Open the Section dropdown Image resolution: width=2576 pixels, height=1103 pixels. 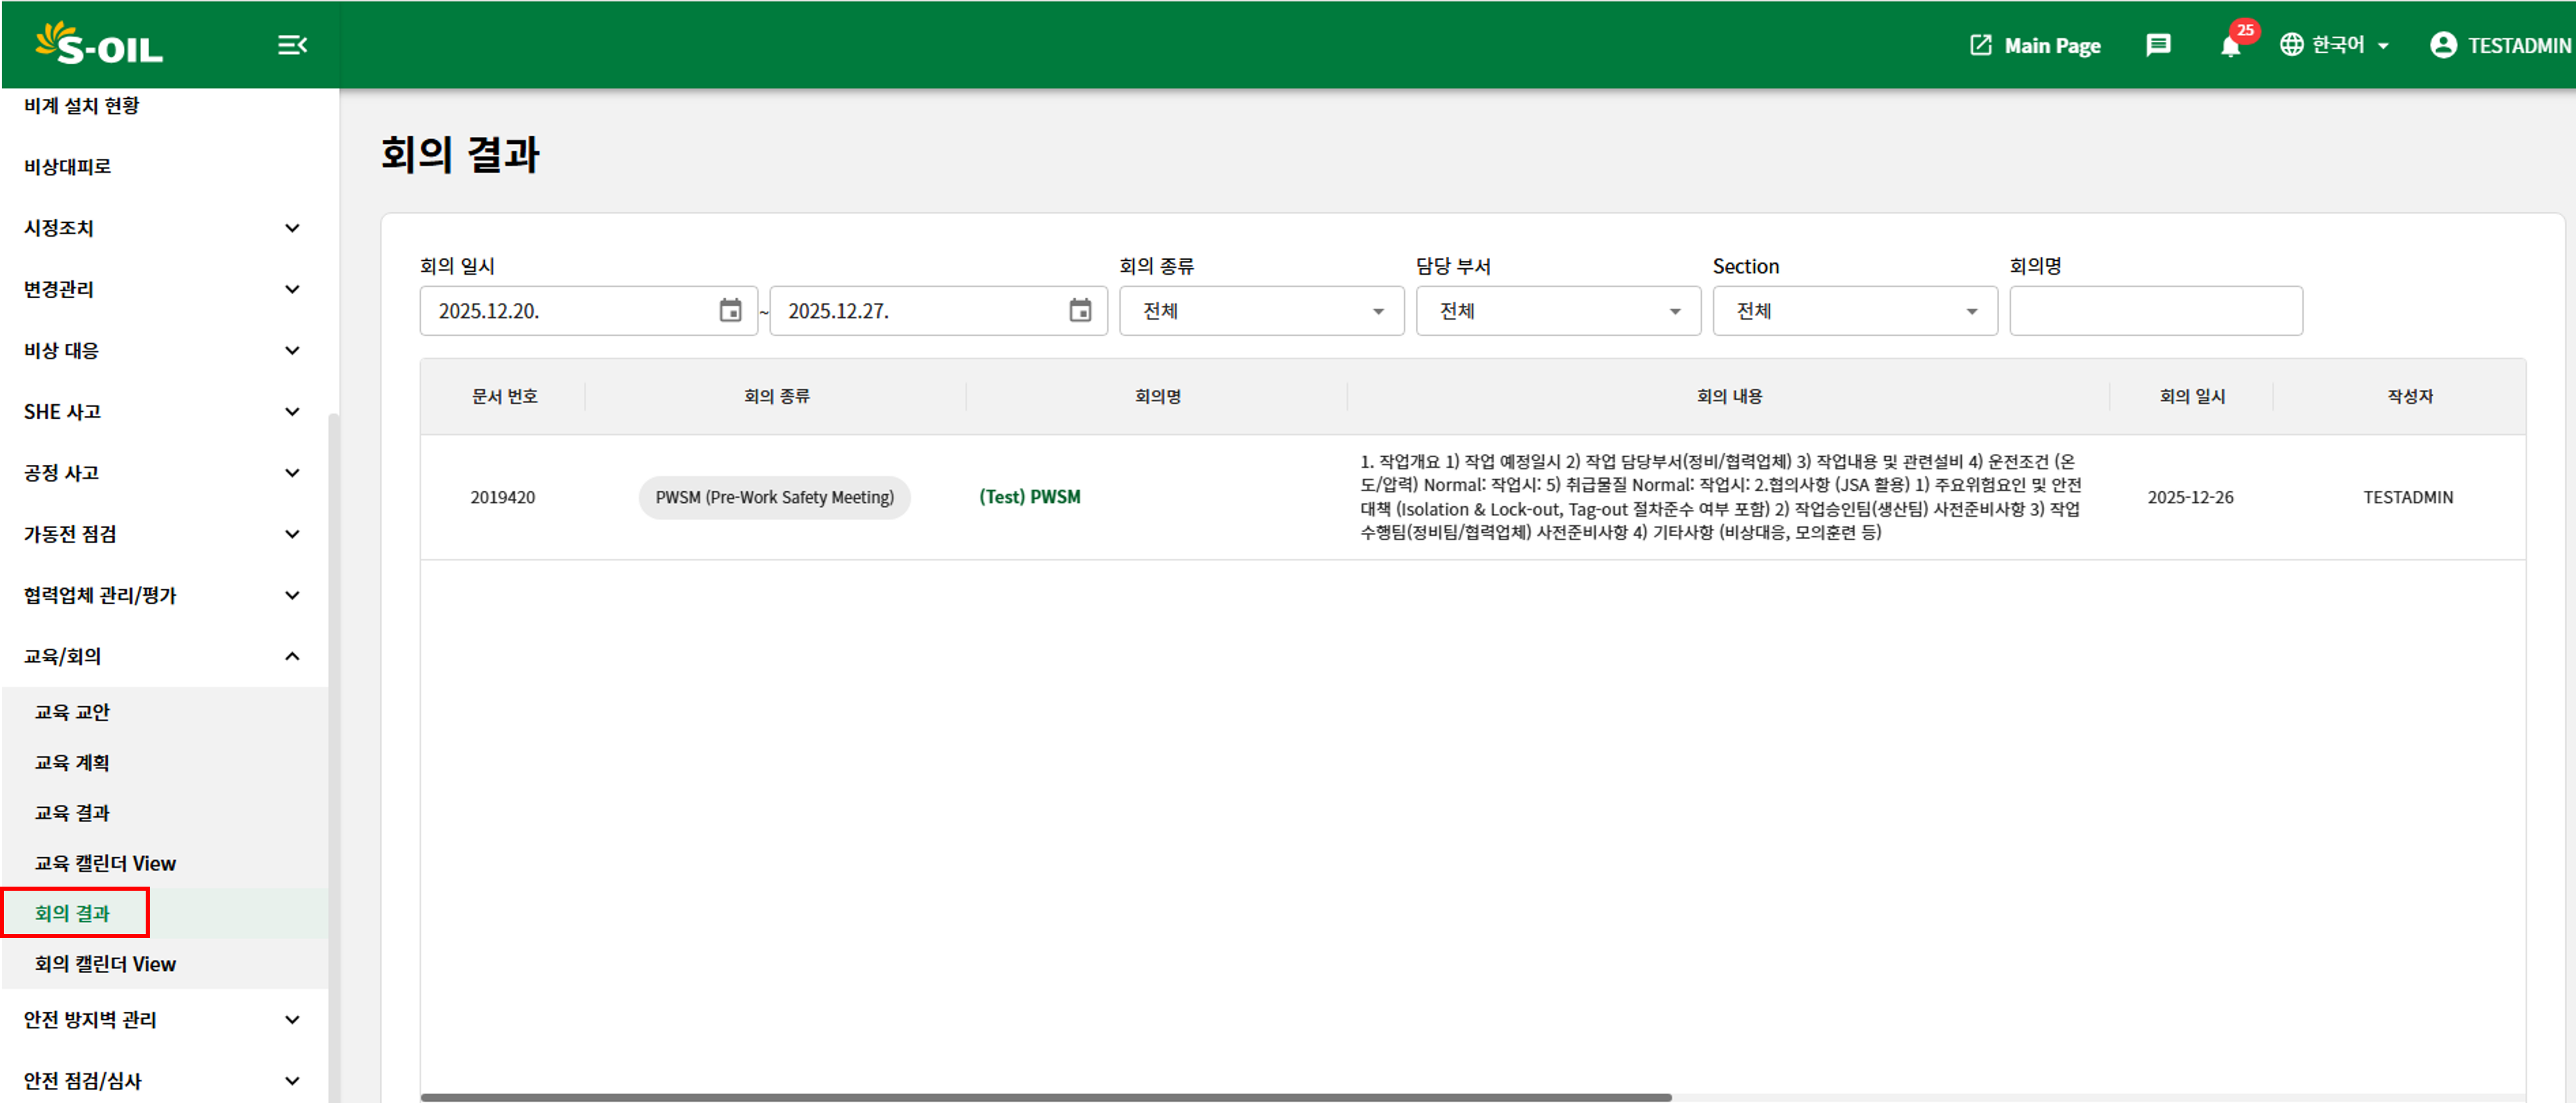pyautogui.click(x=1854, y=311)
